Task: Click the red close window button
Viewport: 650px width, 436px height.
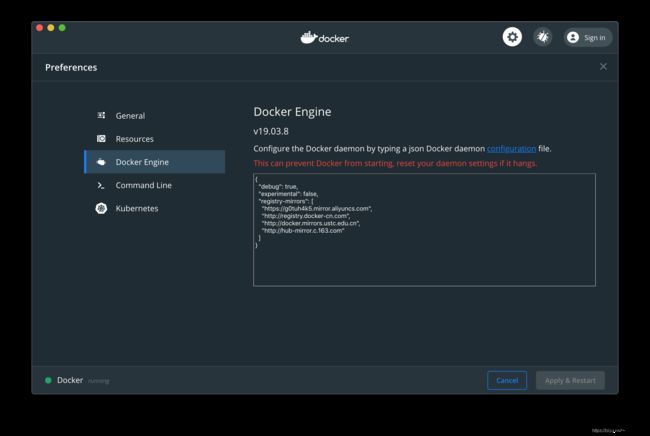Action: click(39, 28)
